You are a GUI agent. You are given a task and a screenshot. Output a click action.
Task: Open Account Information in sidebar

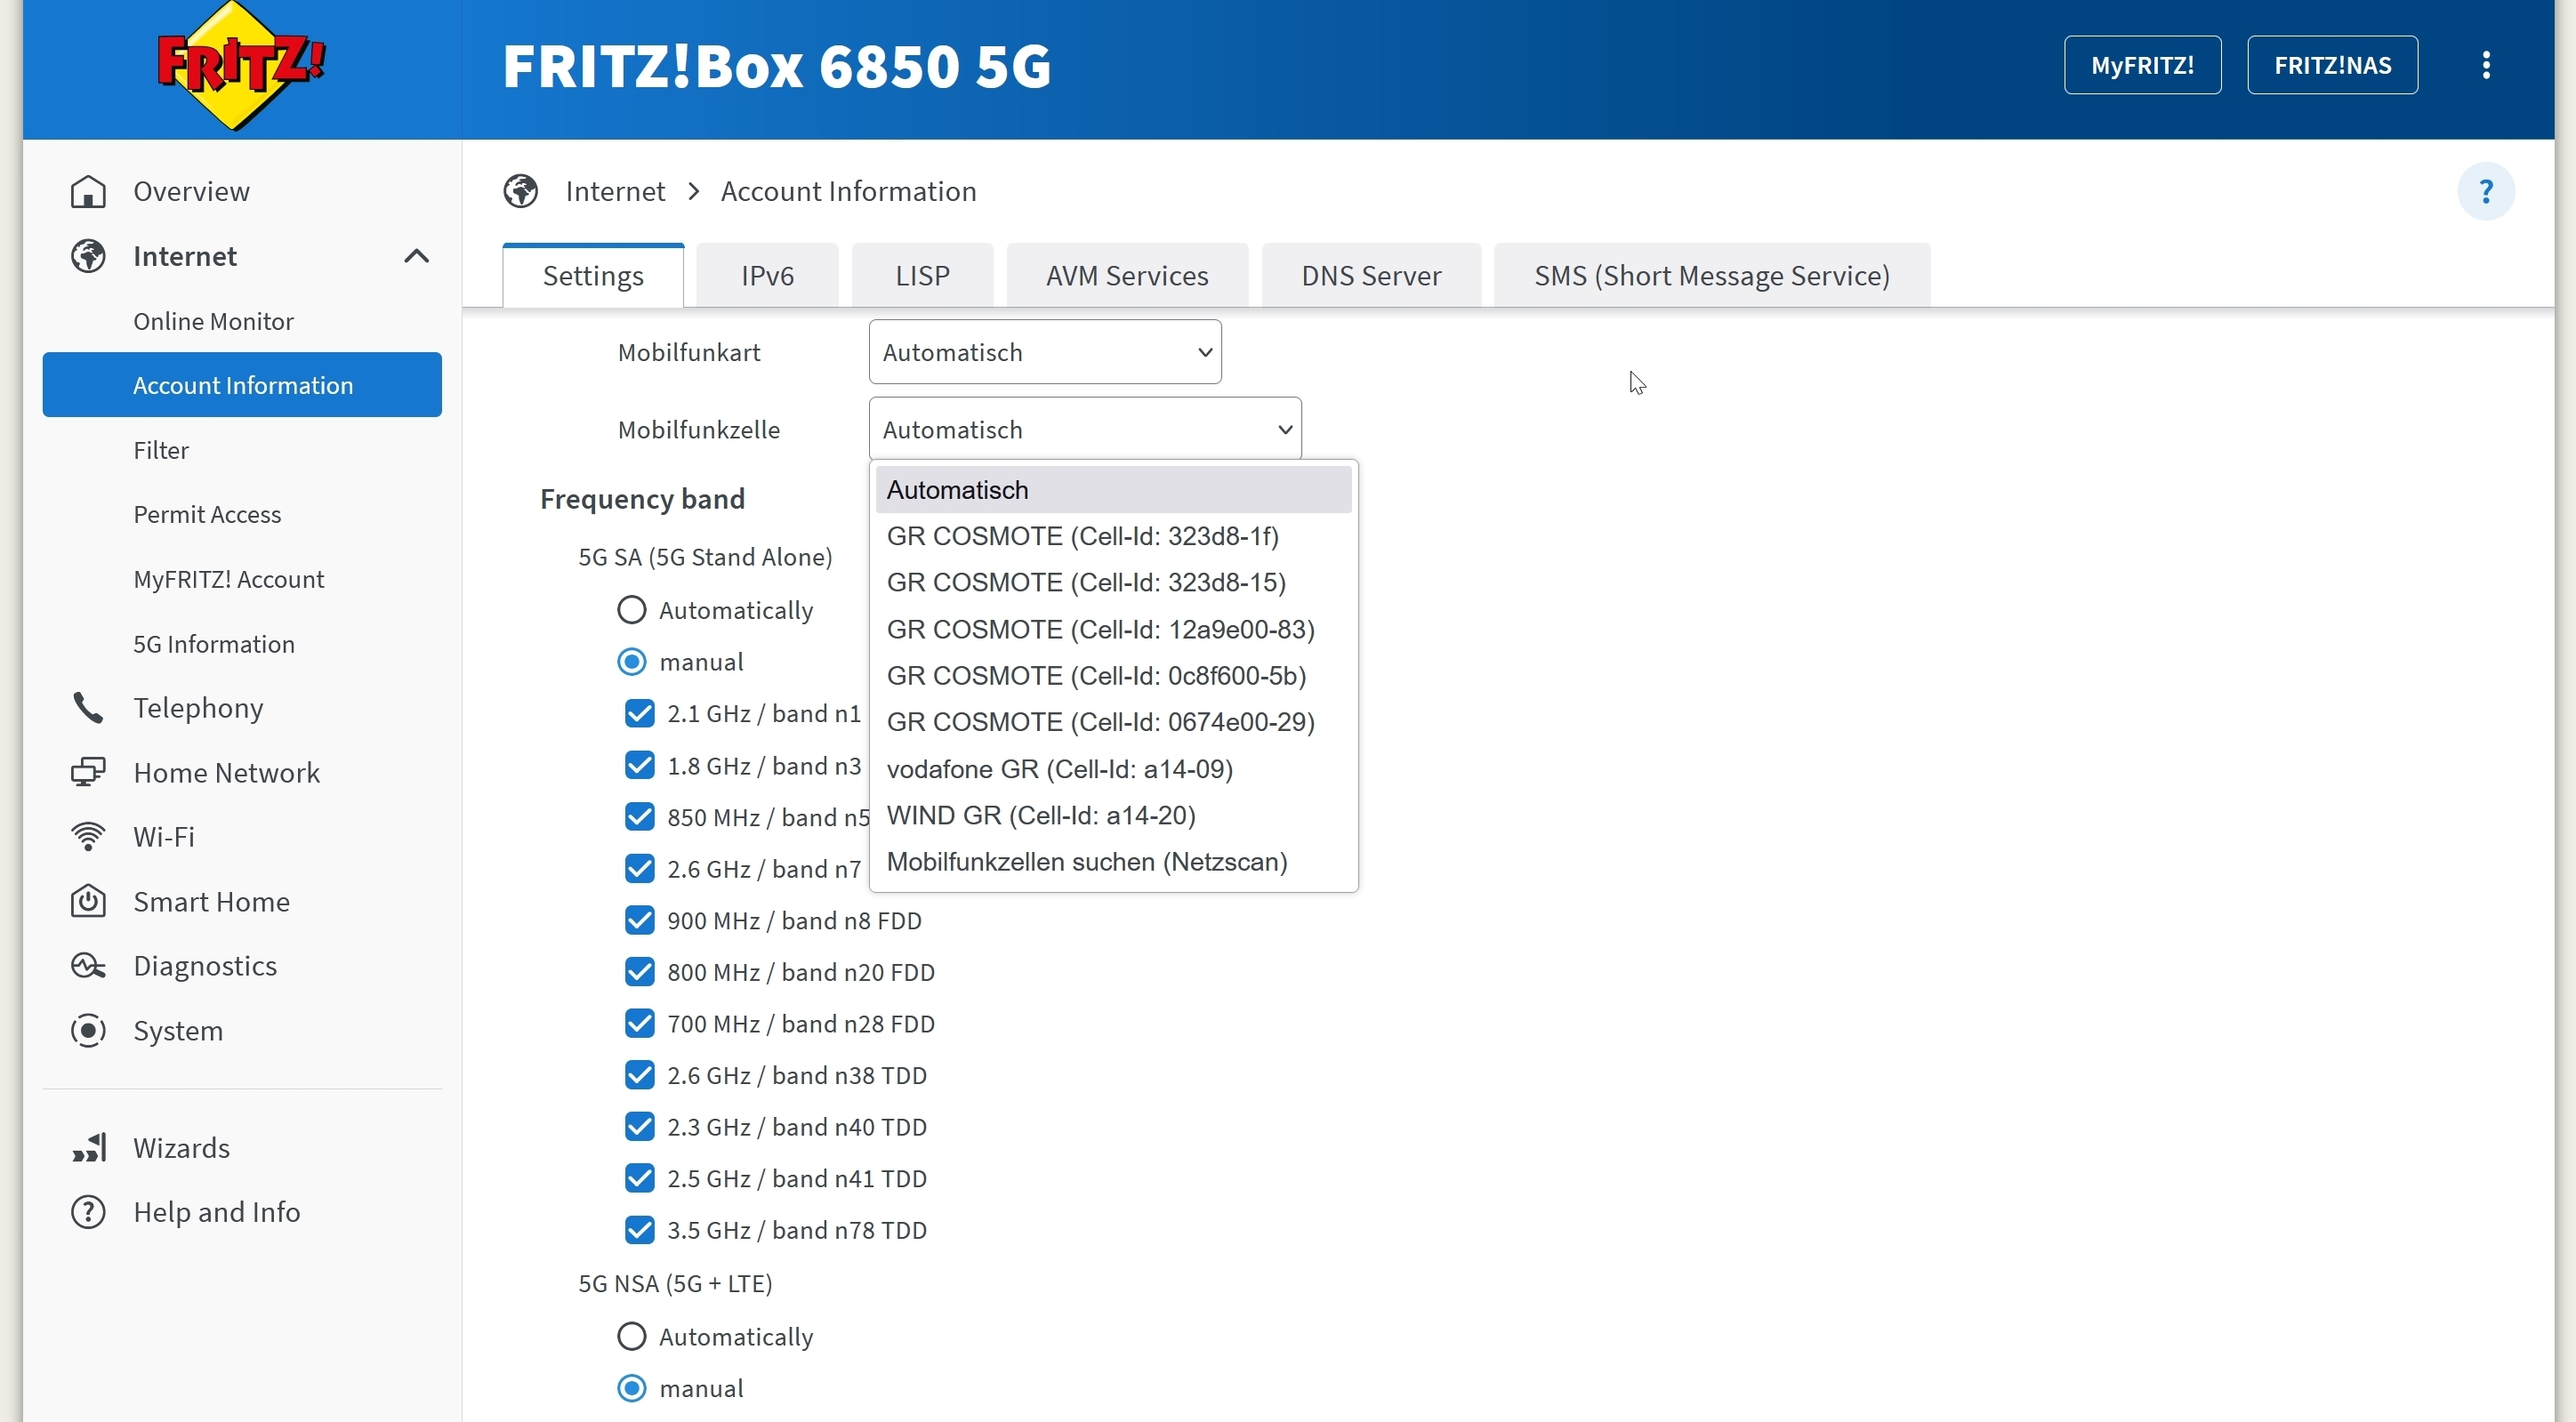point(242,385)
